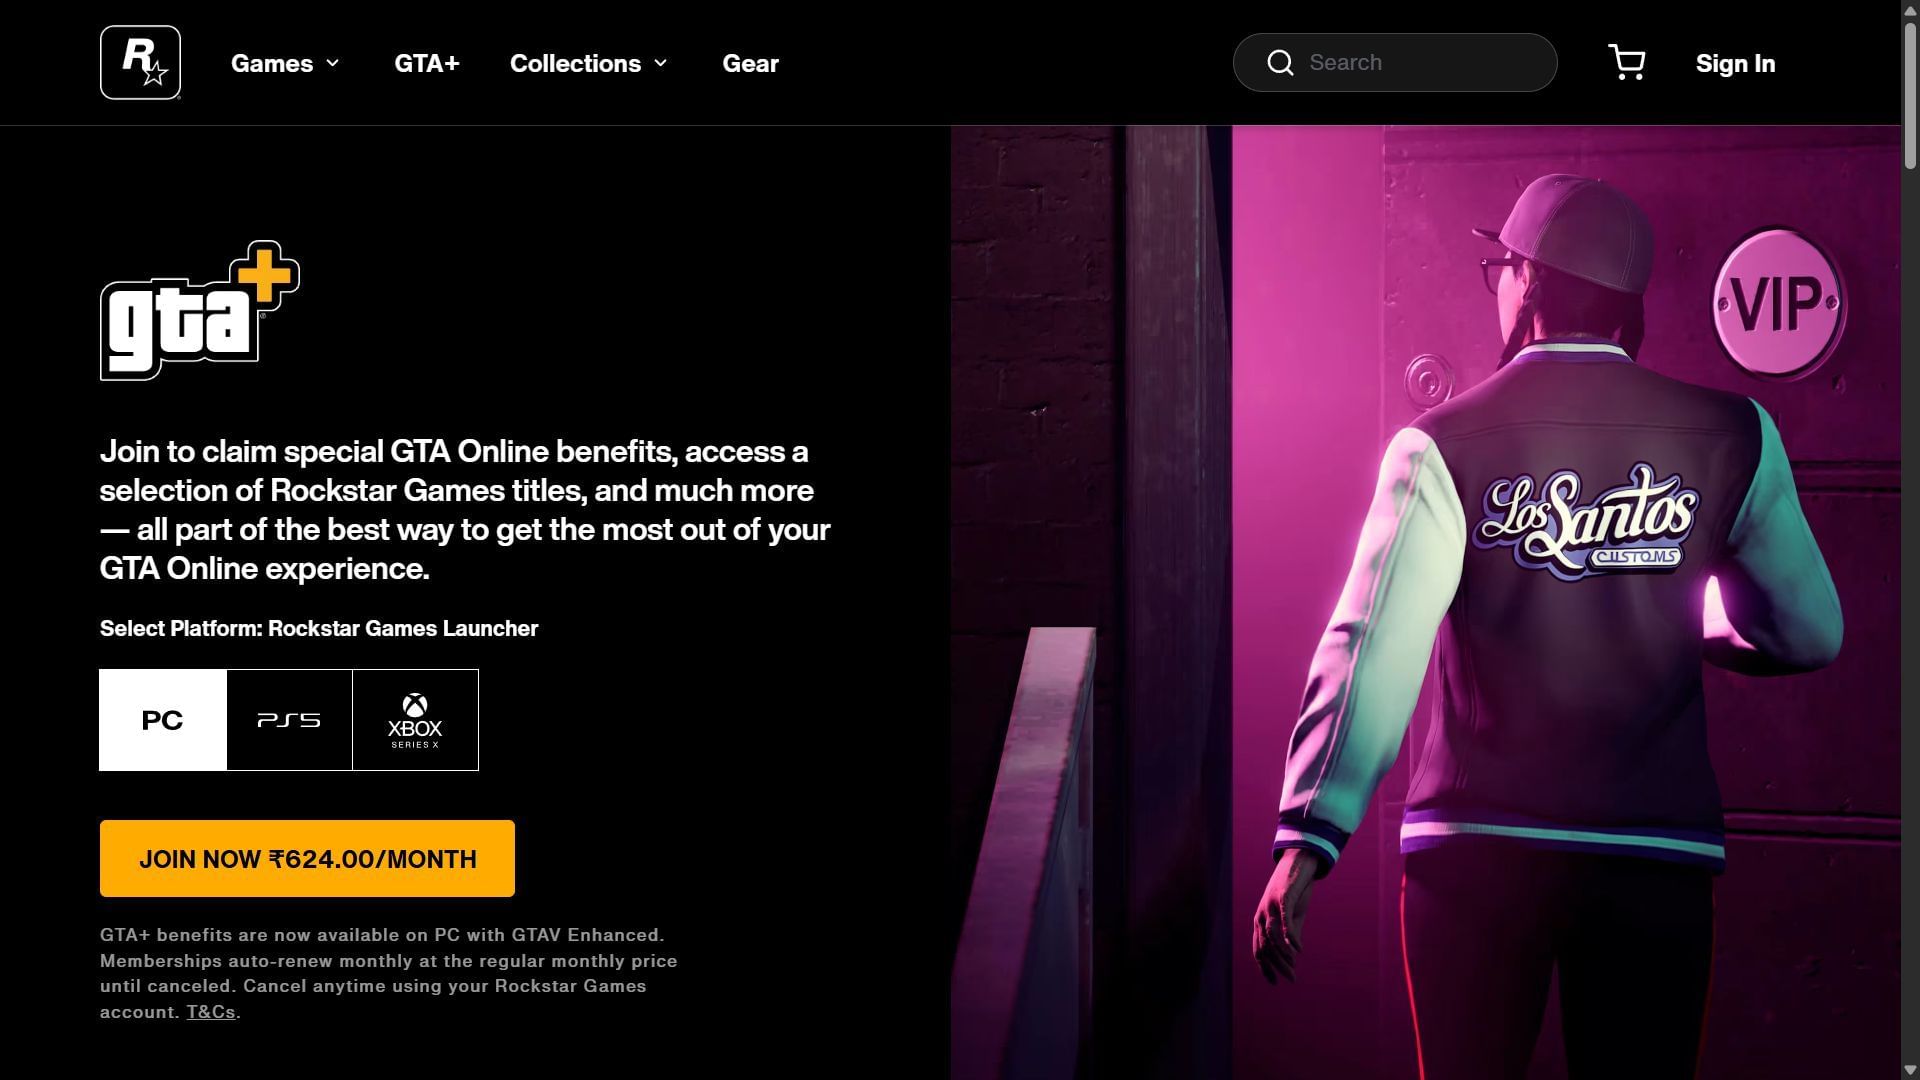Open the T&Cs link
Viewport: 1920px width, 1080px height.
pyautogui.click(x=211, y=1011)
